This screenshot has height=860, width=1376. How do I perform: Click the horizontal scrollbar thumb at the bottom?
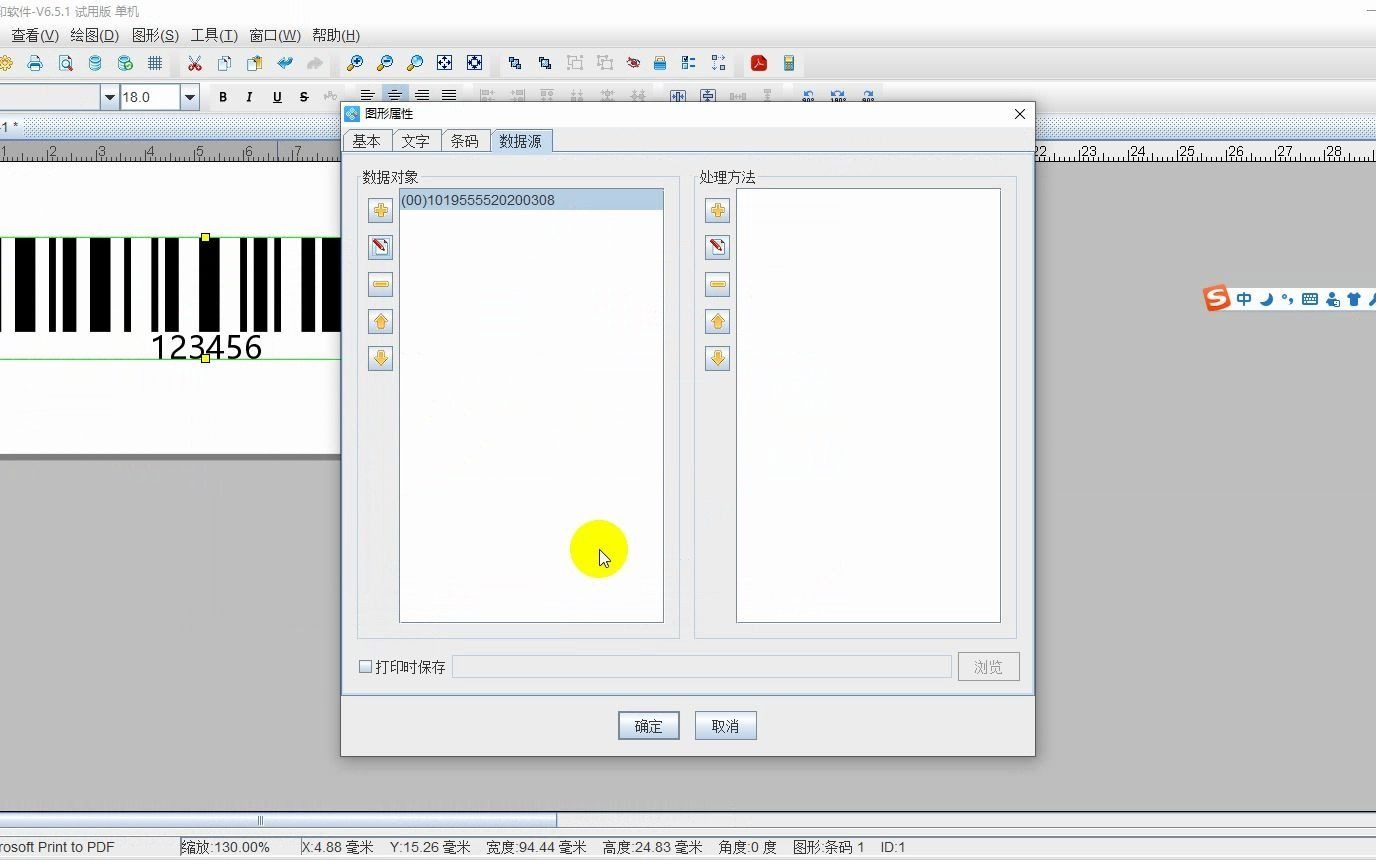(x=278, y=821)
